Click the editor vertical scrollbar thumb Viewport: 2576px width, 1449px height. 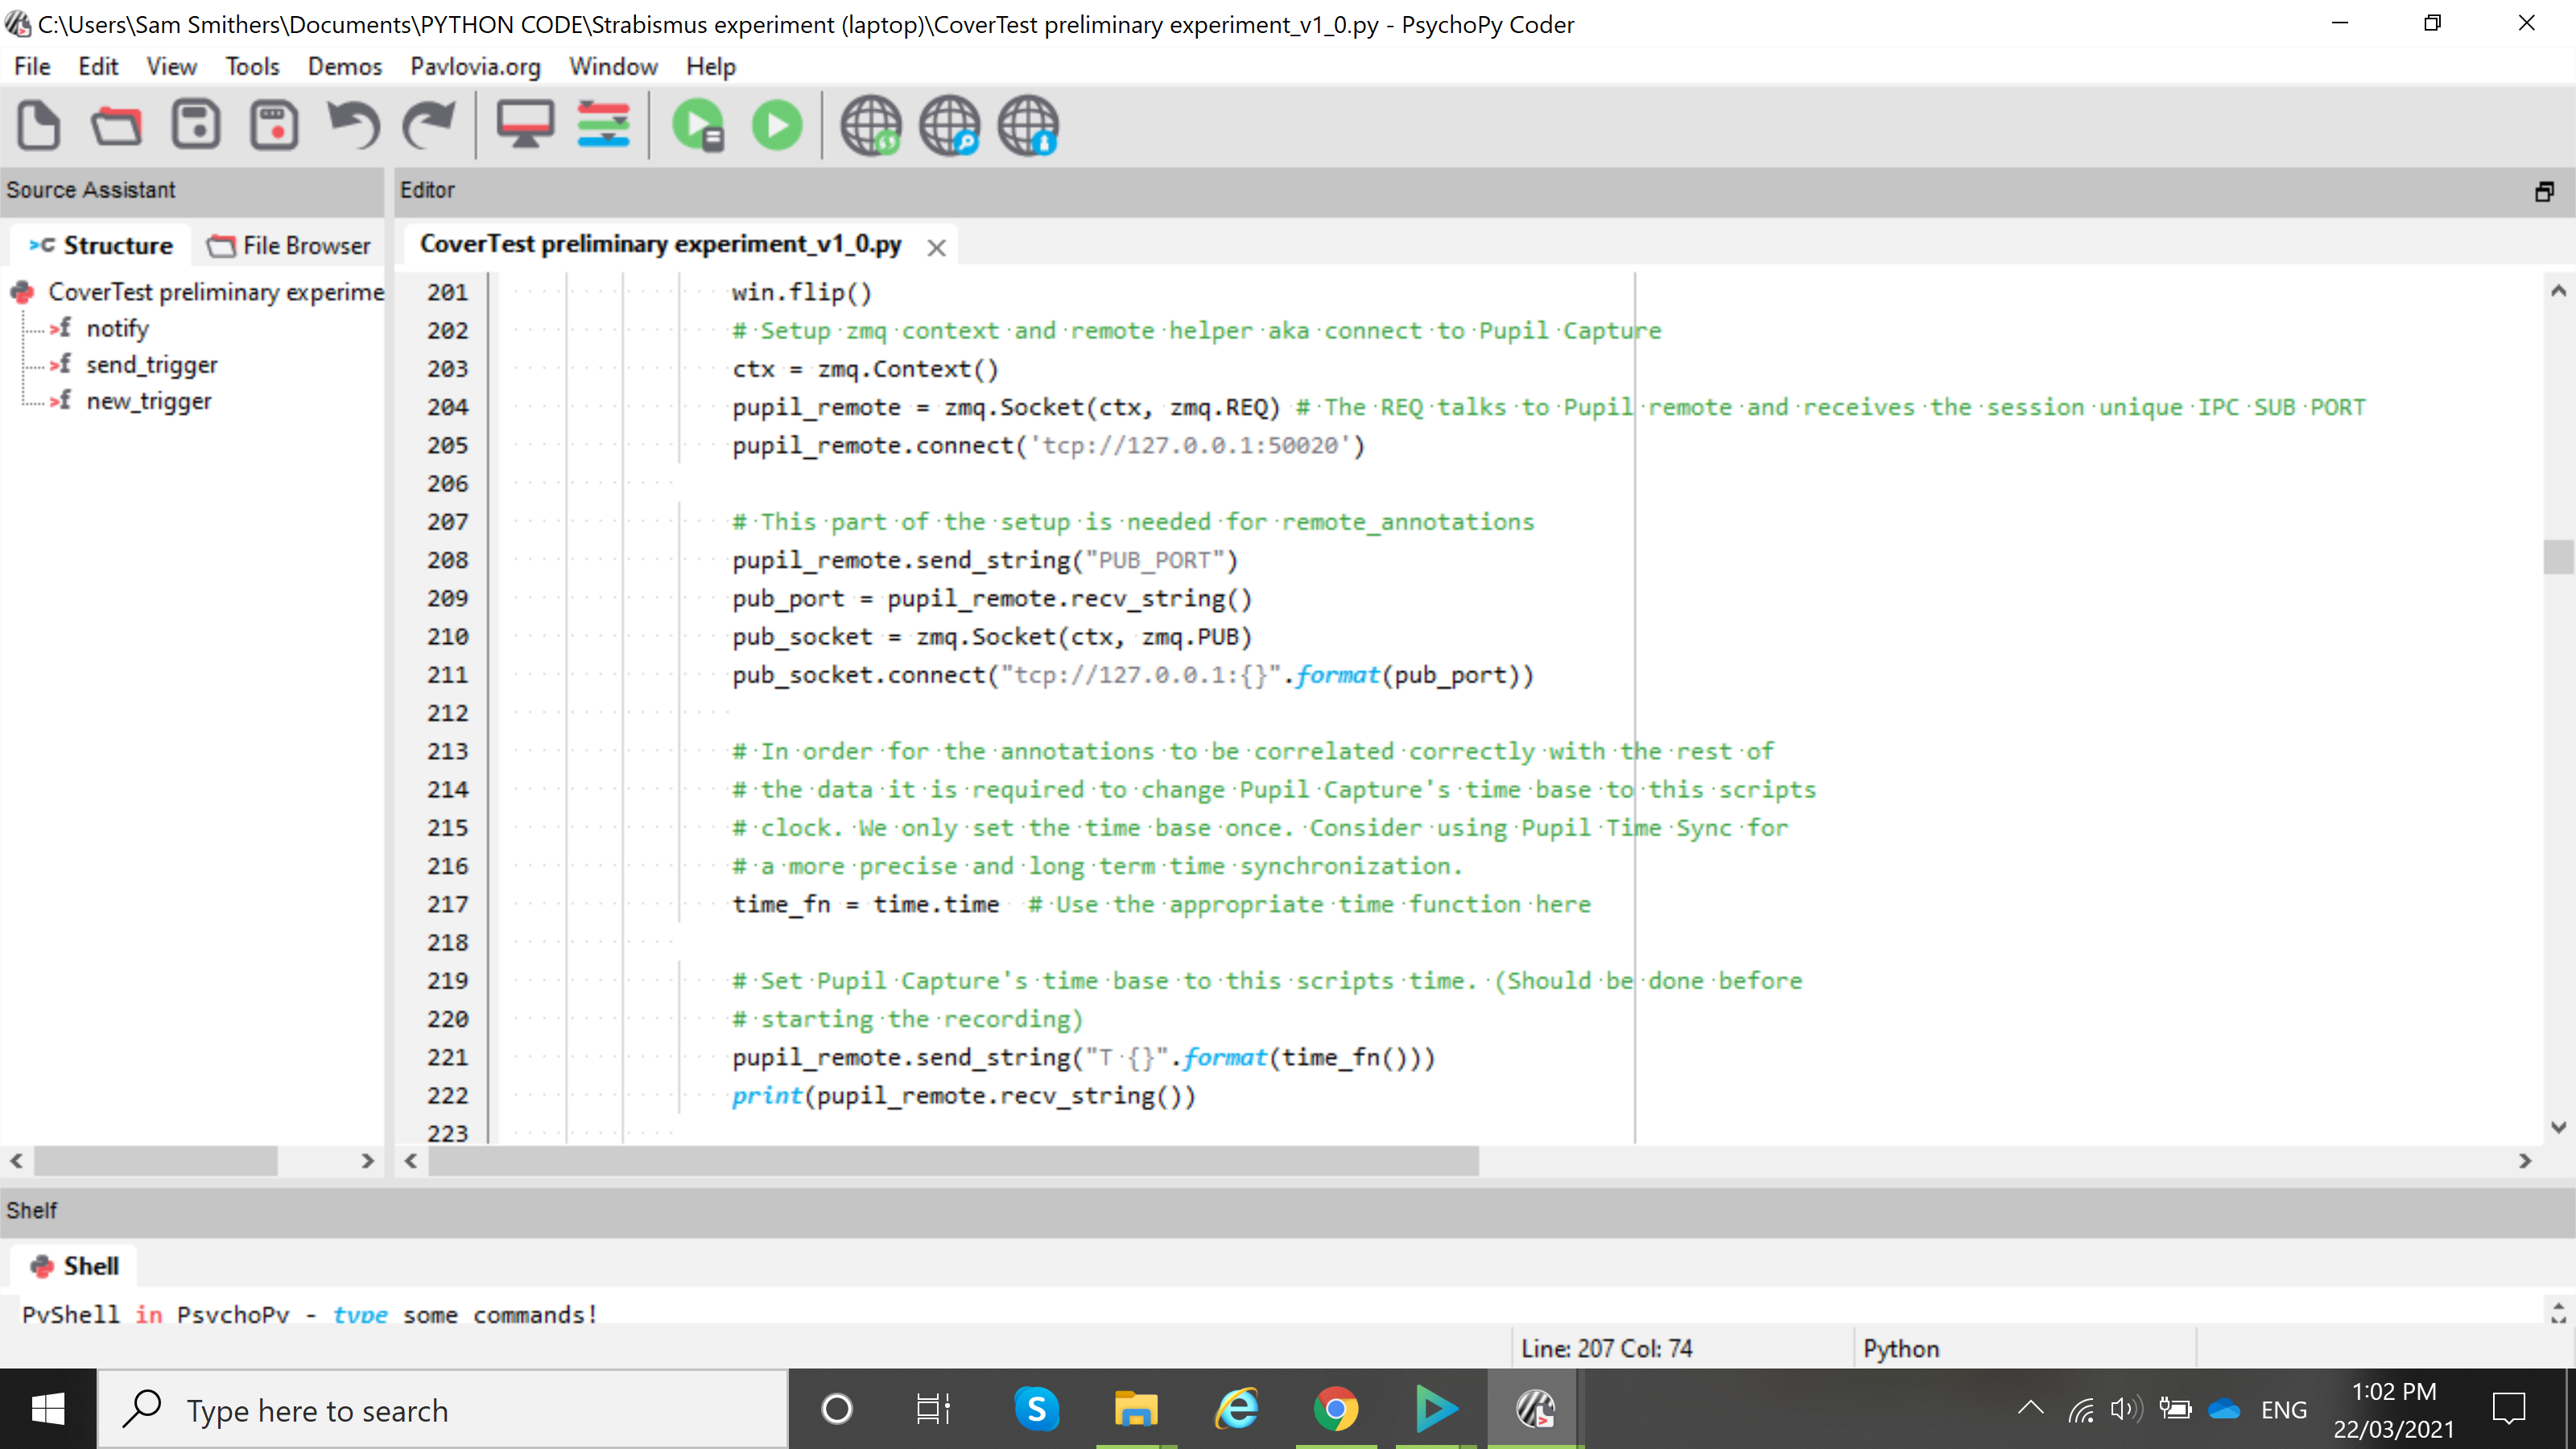point(2558,556)
